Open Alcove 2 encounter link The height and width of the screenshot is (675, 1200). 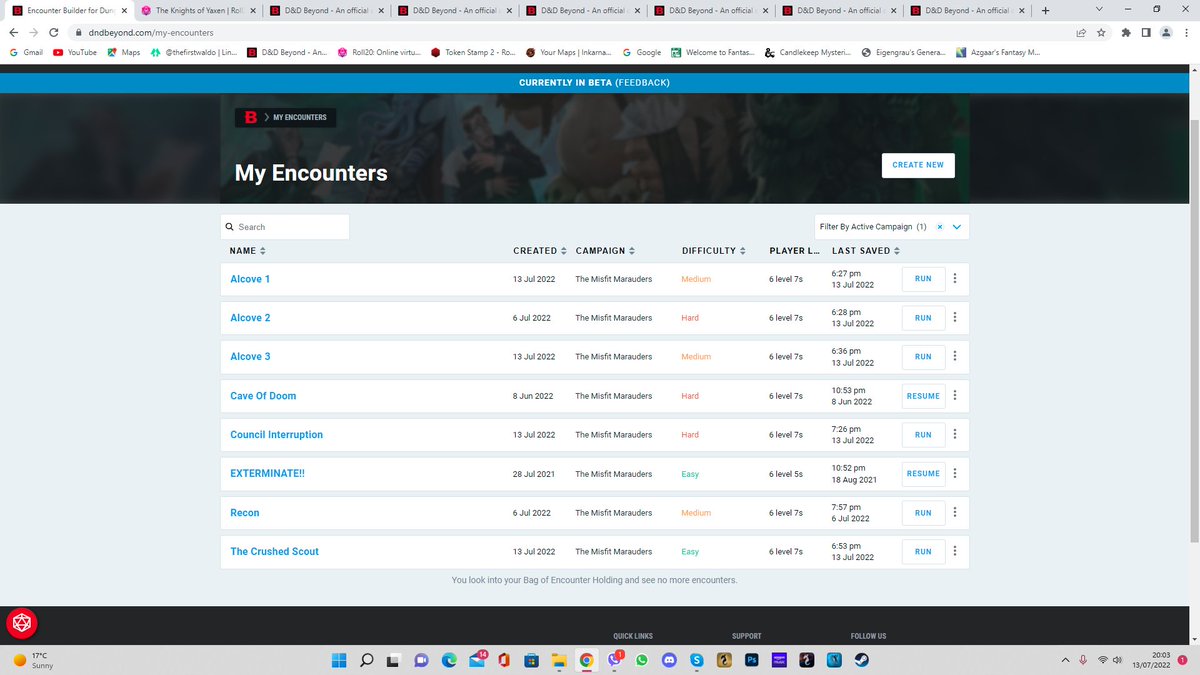click(x=250, y=318)
